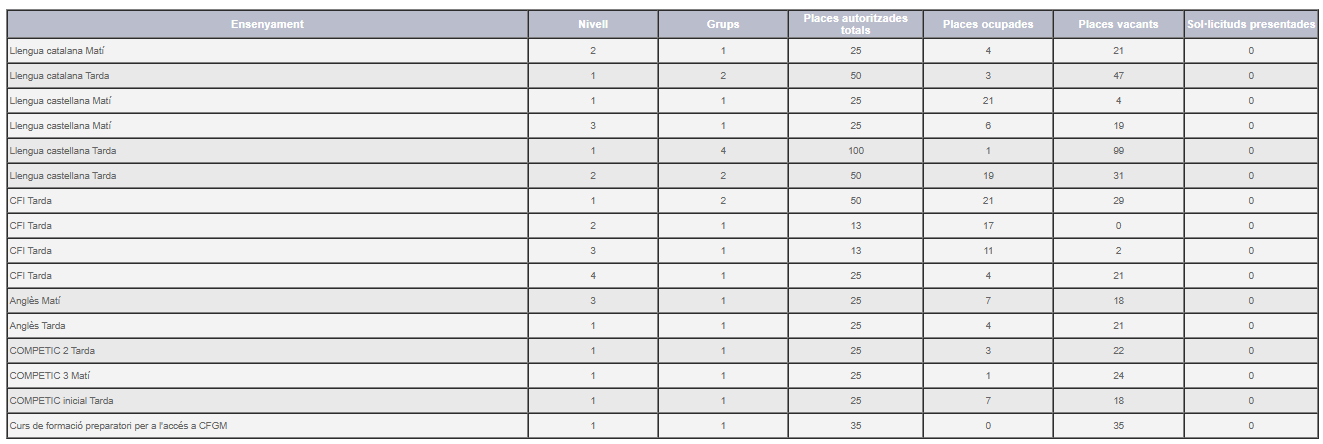Viewport: 1323px width, 444px height.
Task: Click the CFI Tarda level 4 cell
Action: tap(593, 276)
